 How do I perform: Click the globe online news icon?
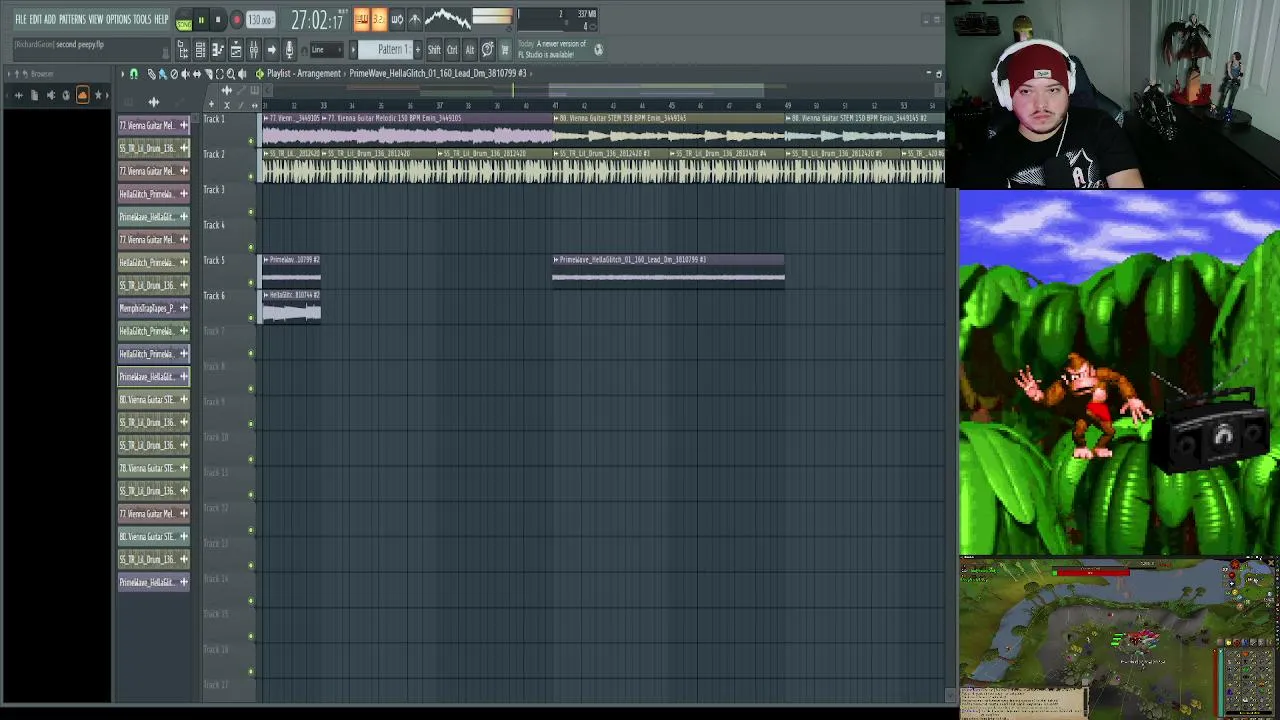tap(598, 49)
